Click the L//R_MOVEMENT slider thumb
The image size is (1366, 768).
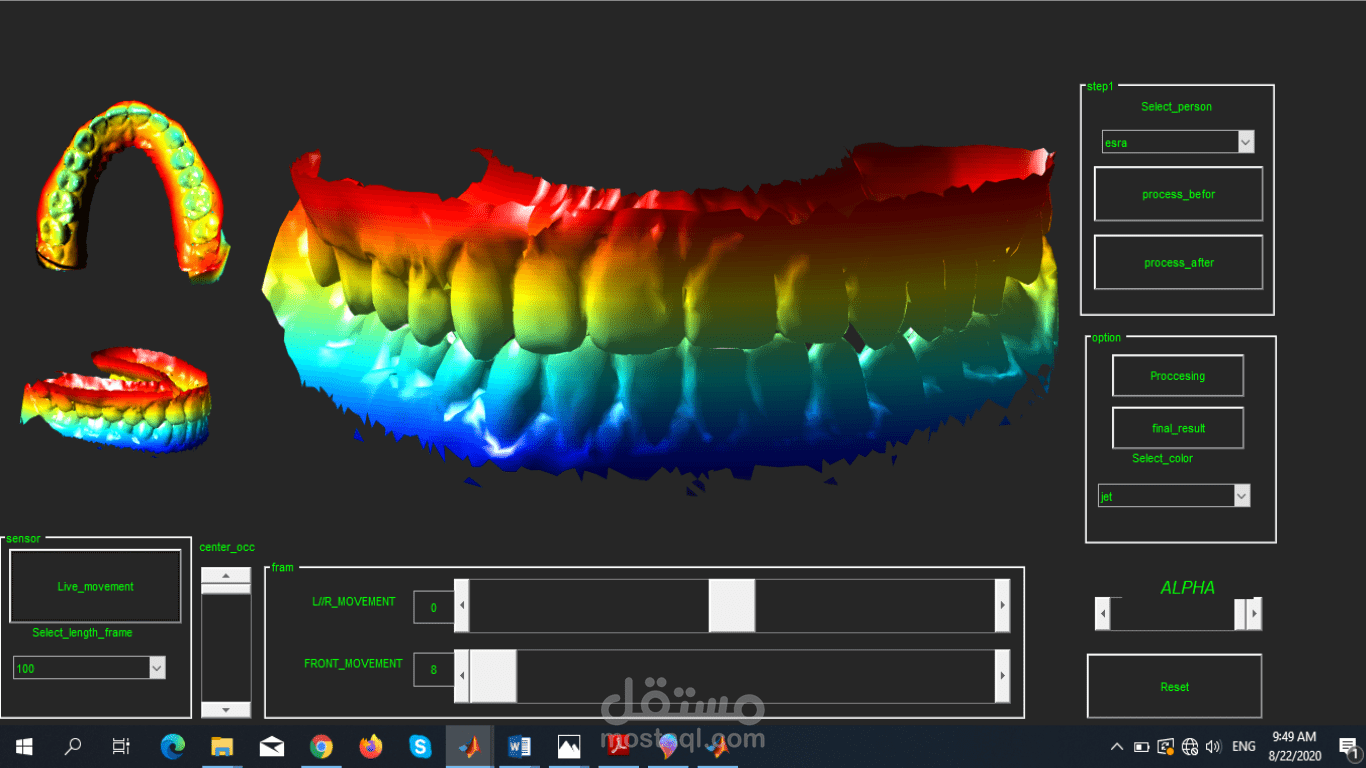tap(732, 606)
